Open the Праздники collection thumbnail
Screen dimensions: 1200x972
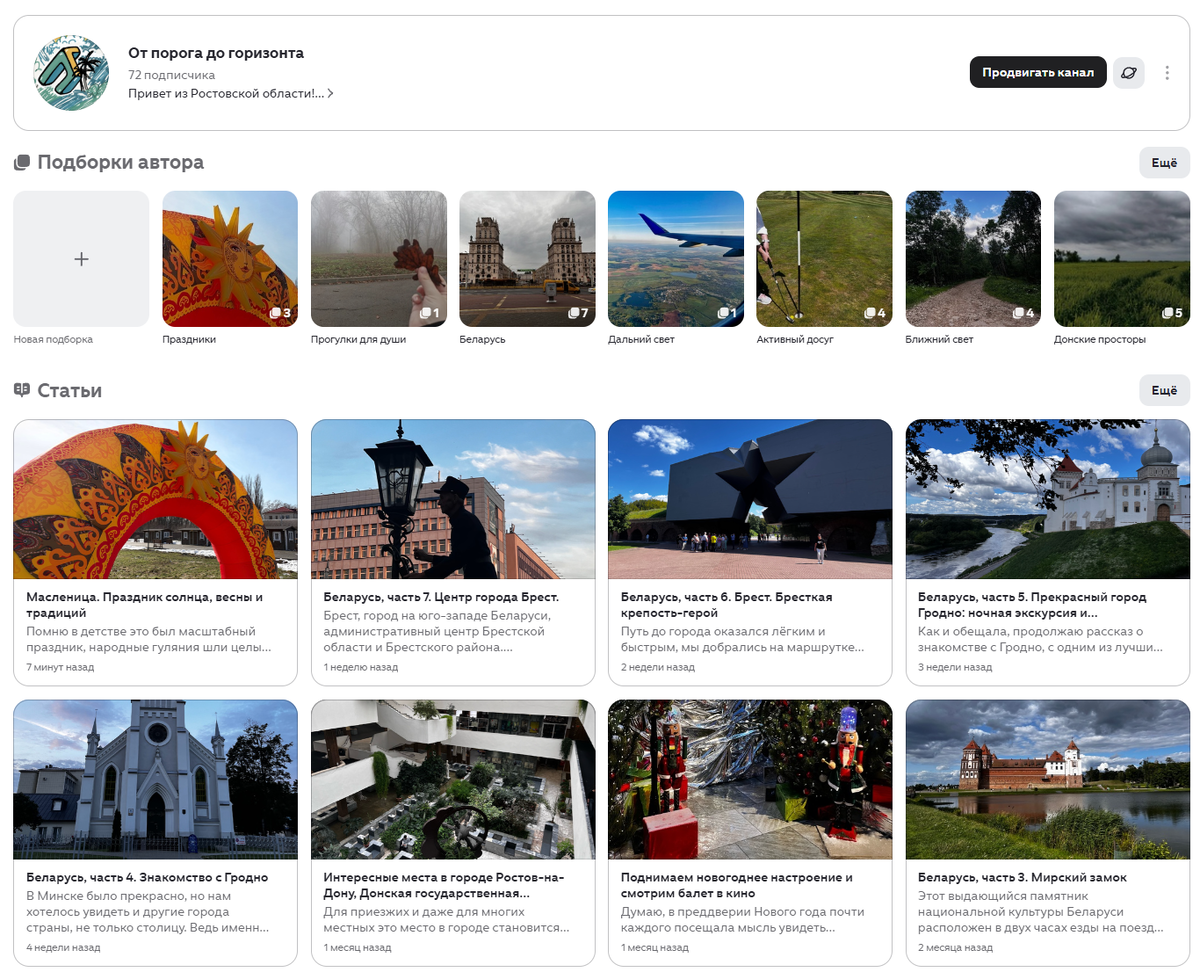pos(230,259)
